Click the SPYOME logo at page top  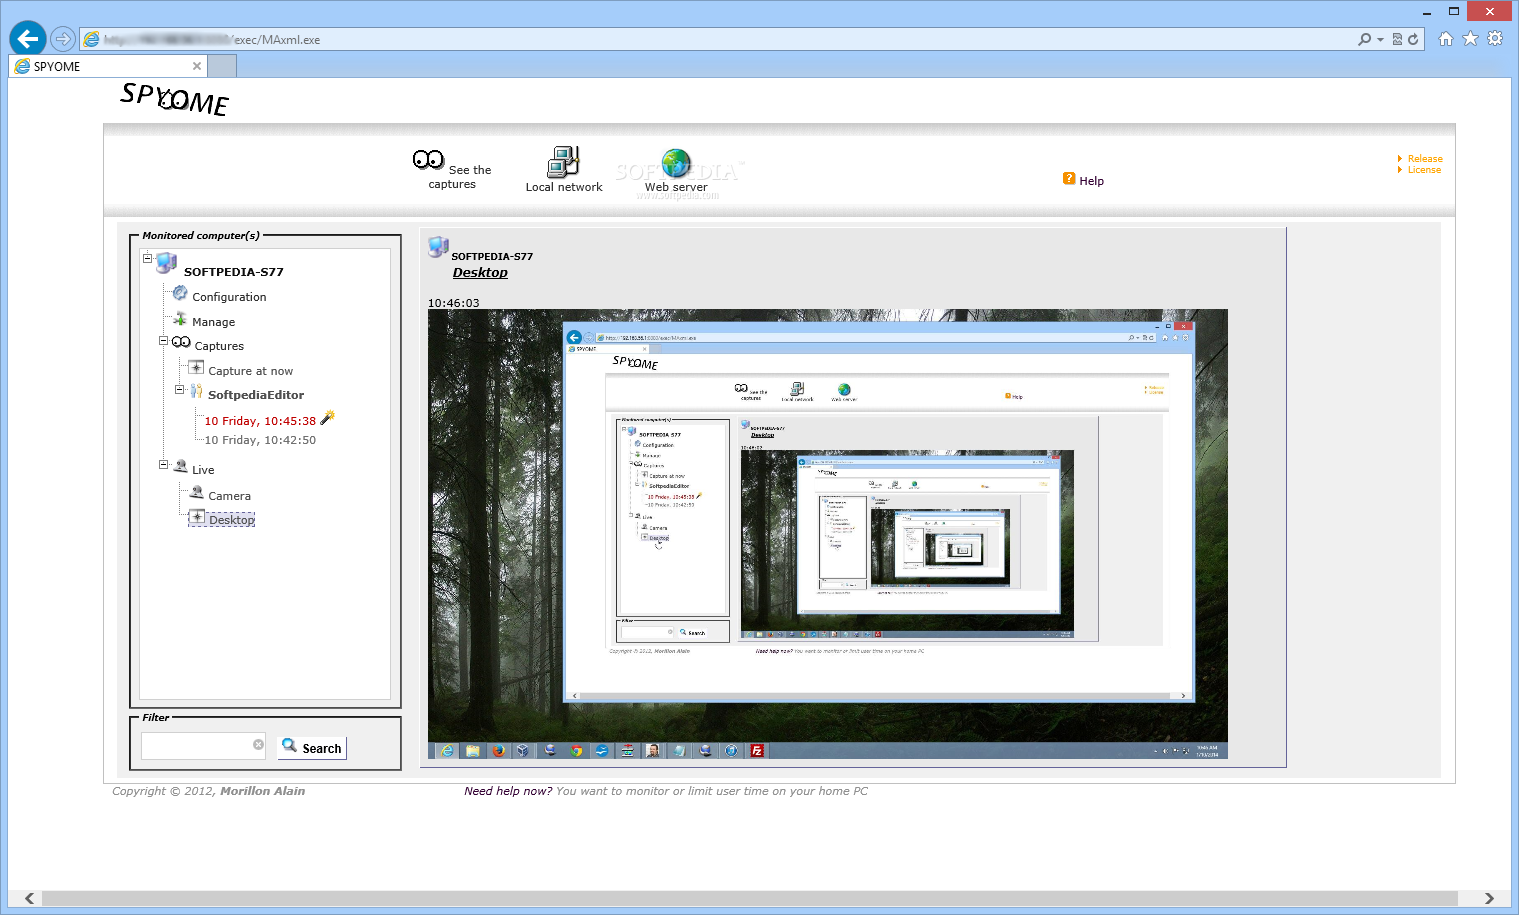(x=175, y=99)
